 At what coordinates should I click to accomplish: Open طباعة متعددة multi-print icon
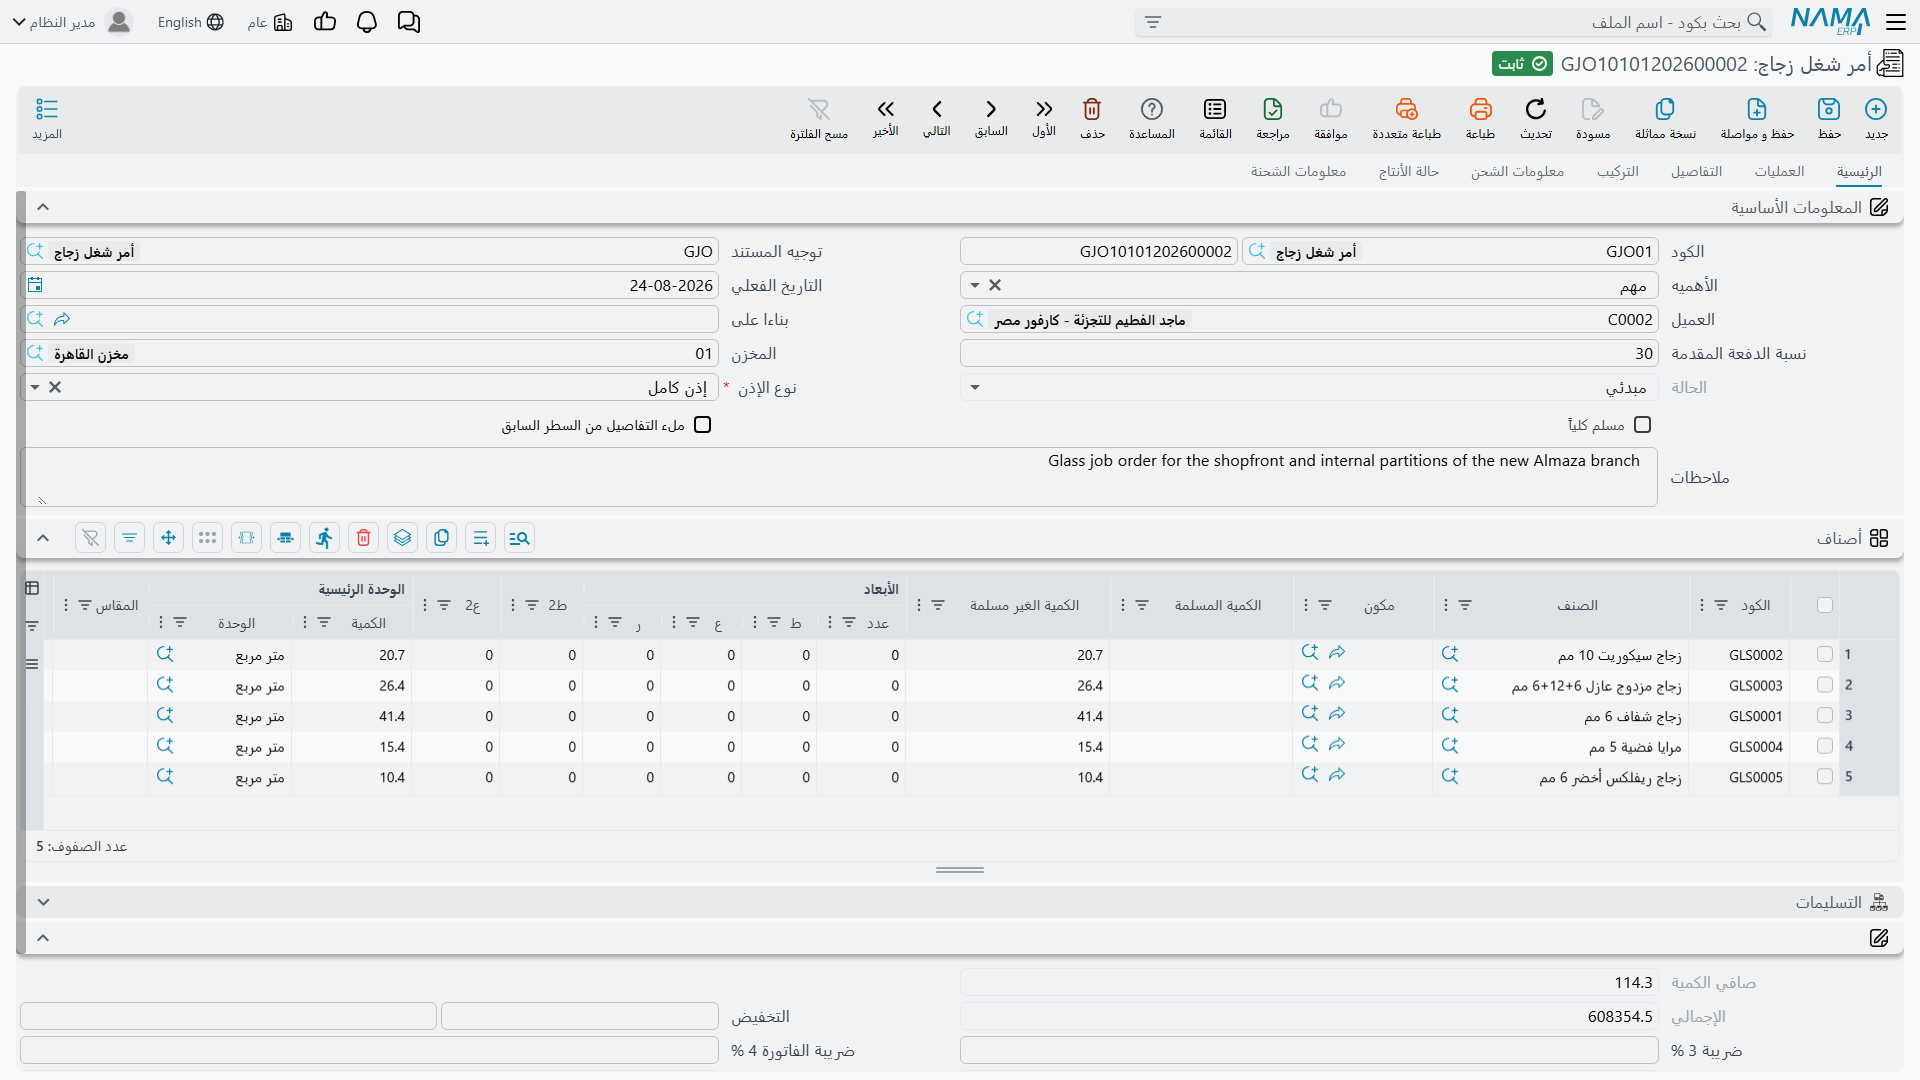tap(1407, 109)
